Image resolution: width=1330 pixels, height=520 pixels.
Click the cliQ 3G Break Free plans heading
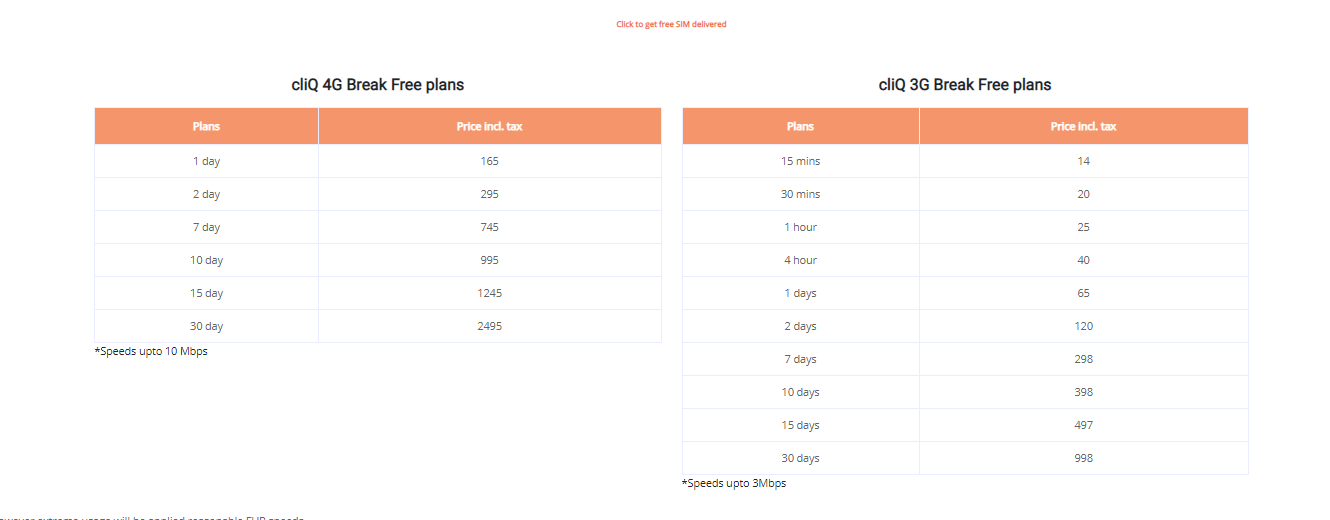point(965,85)
